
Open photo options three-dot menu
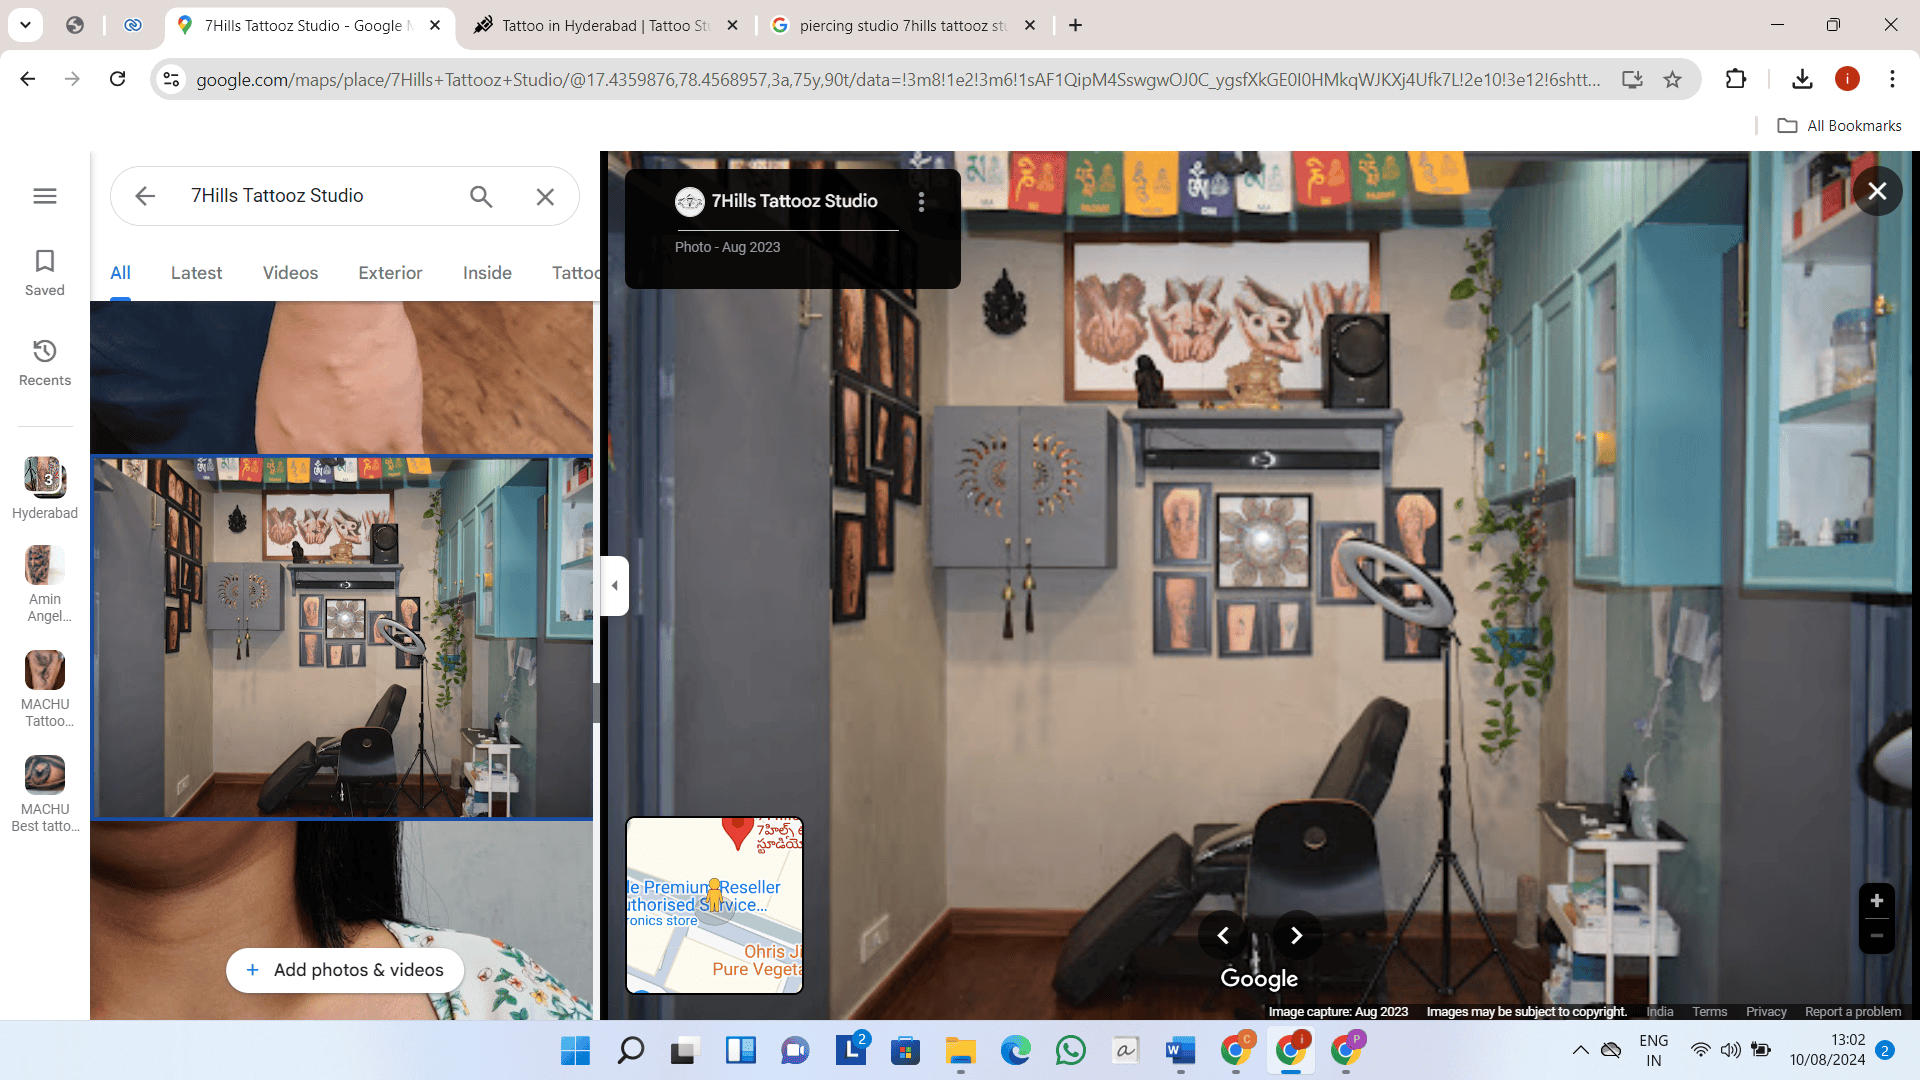pos(921,202)
